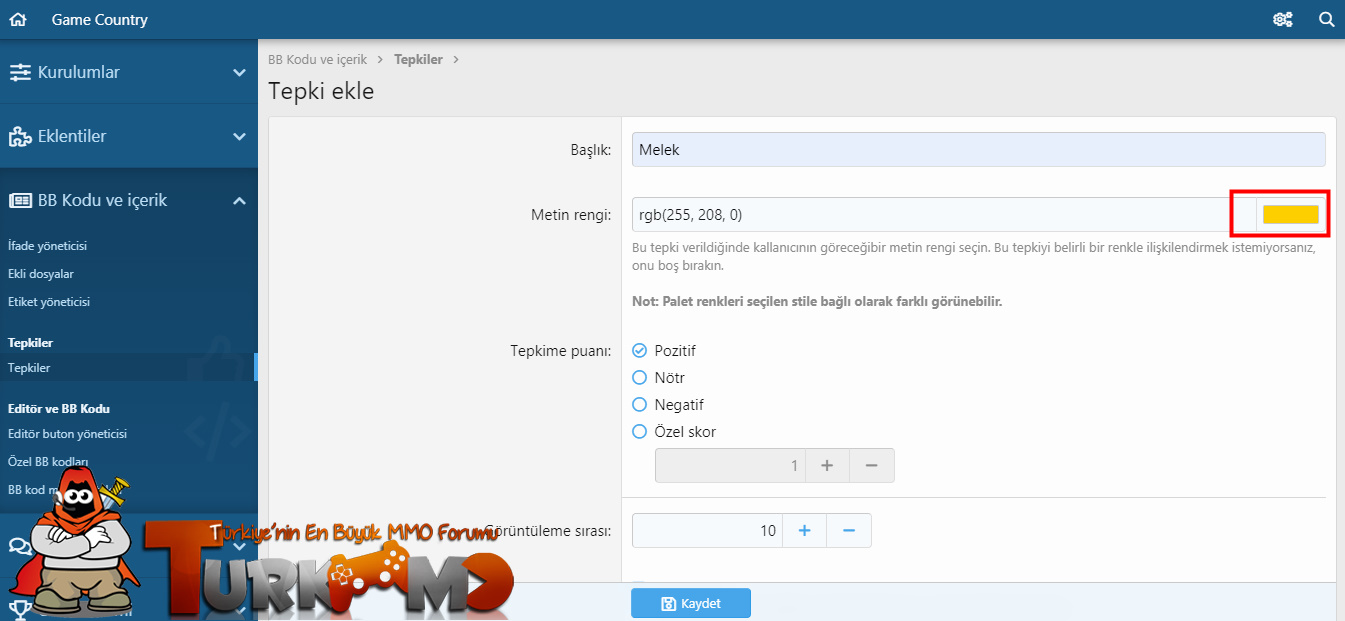Click the Kaydet save button
1345x621 pixels.
(x=691, y=603)
